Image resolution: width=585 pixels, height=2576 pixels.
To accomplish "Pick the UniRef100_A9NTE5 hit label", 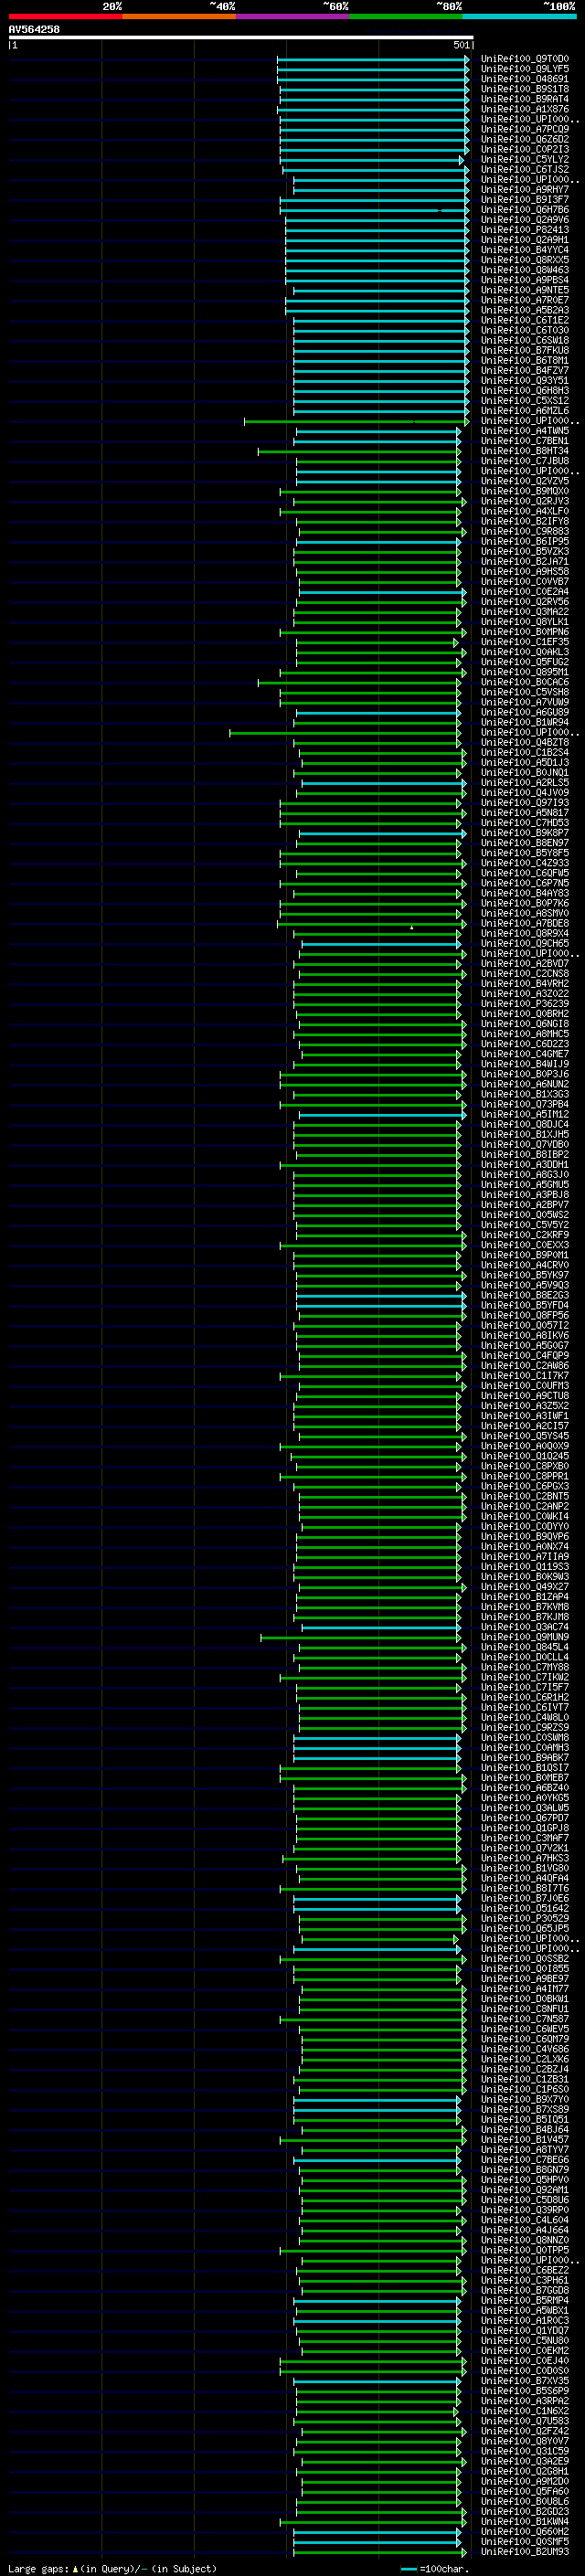I will point(524,290).
